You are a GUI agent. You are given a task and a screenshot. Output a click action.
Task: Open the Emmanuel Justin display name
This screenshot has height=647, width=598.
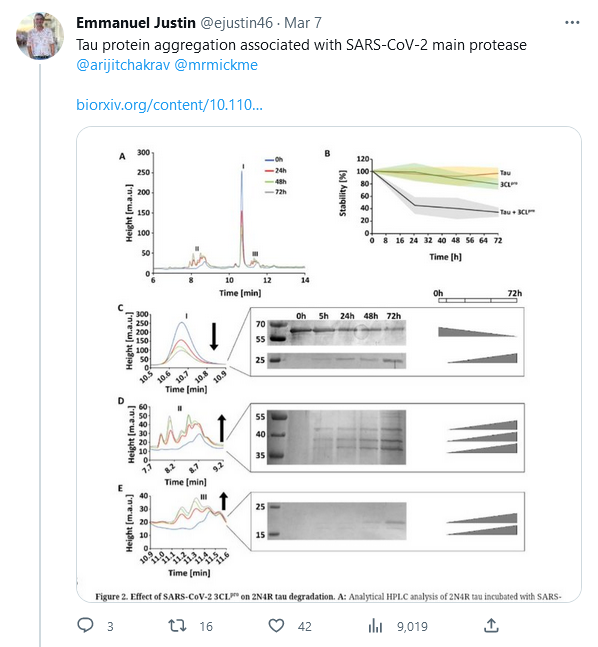point(136,23)
